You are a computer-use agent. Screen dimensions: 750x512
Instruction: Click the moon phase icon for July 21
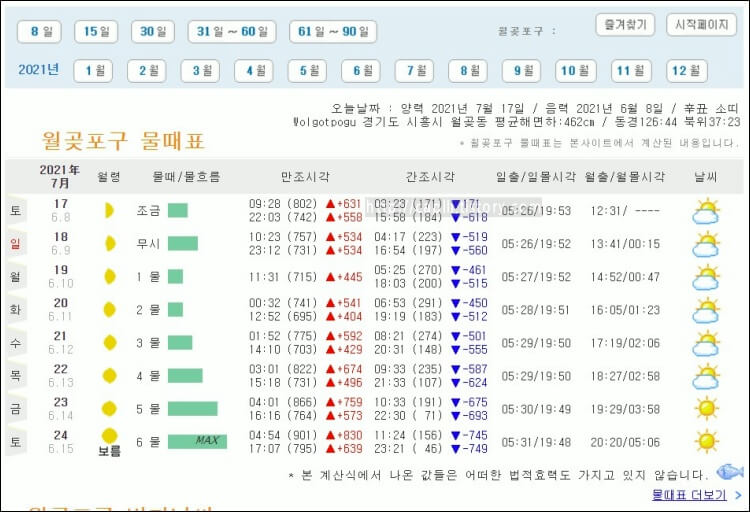coord(110,343)
